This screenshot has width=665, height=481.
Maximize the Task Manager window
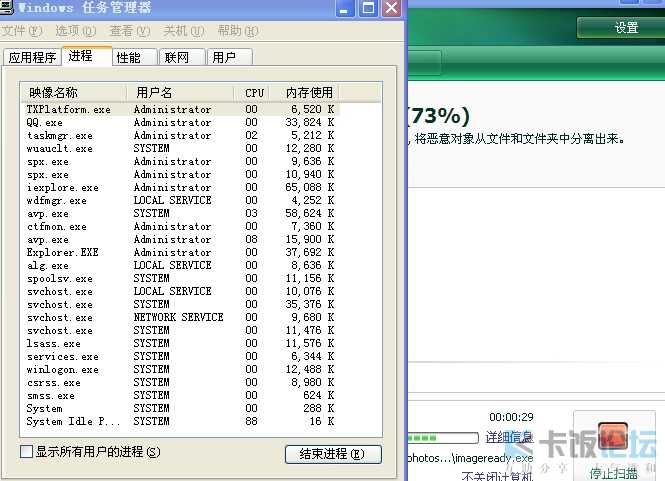coord(368,8)
